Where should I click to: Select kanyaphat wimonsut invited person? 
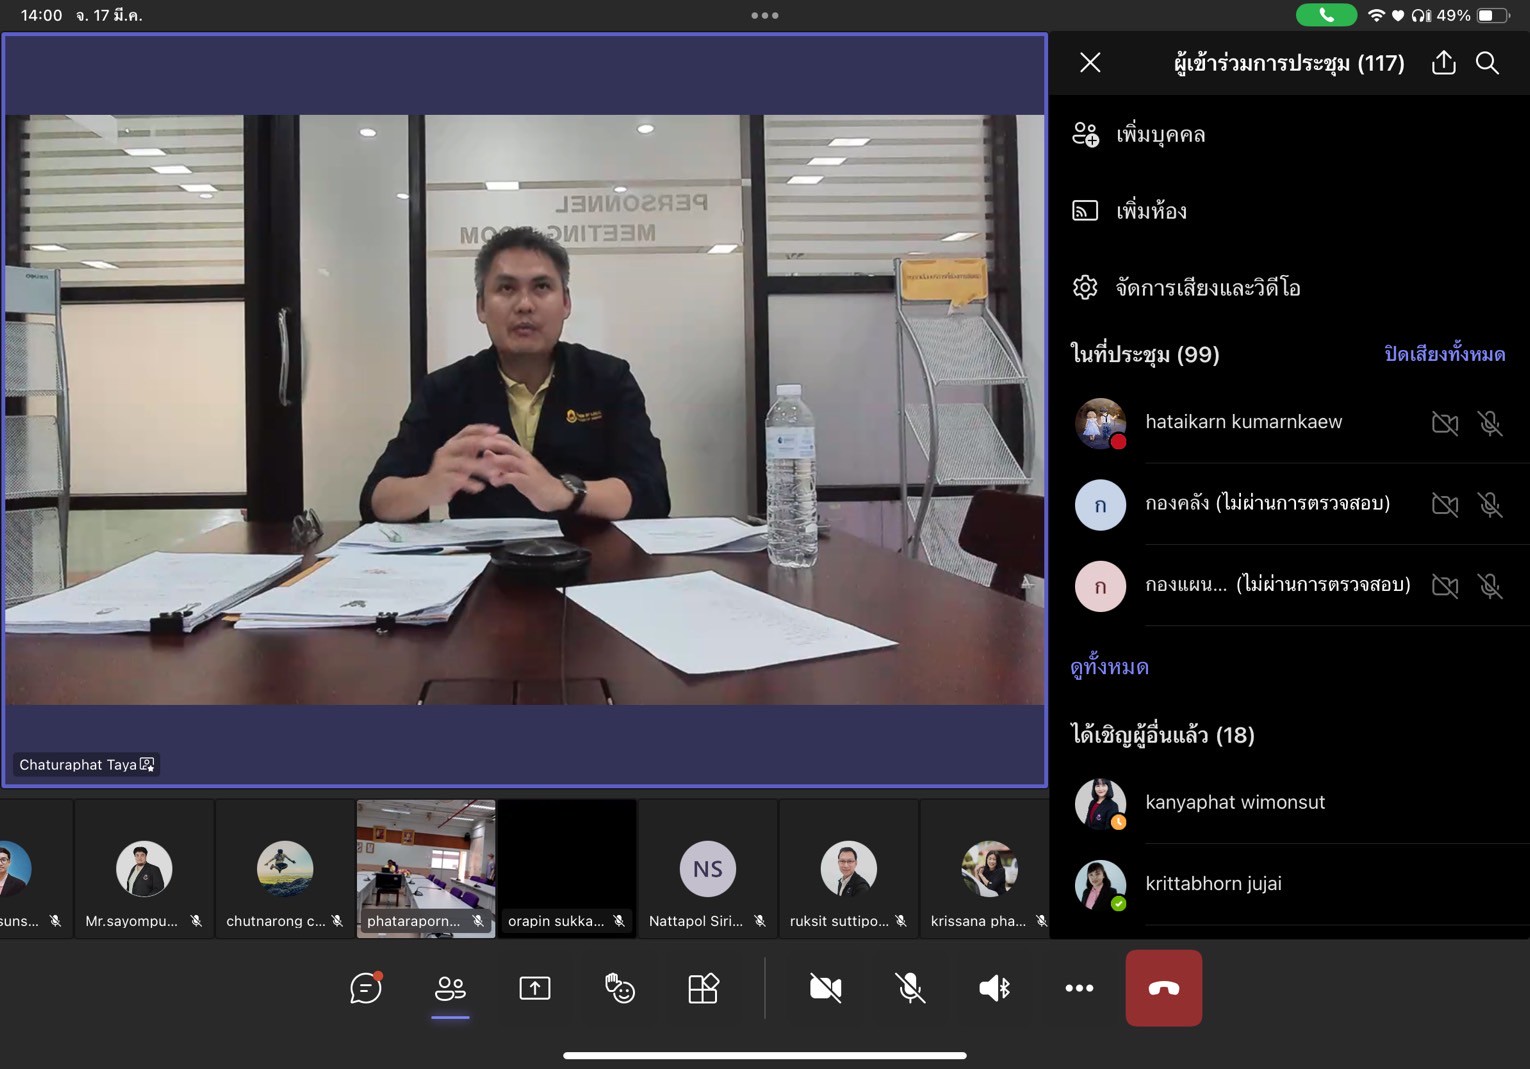click(1290, 802)
